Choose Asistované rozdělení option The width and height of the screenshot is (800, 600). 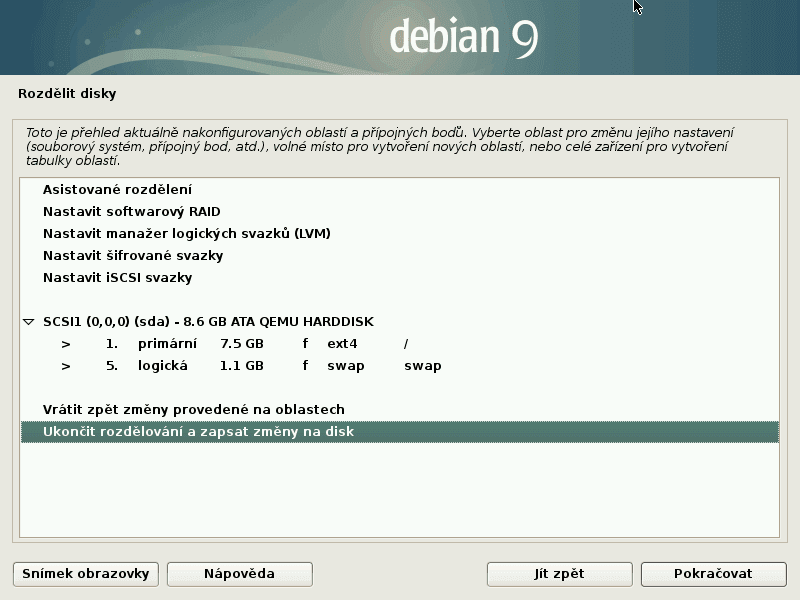point(400,190)
